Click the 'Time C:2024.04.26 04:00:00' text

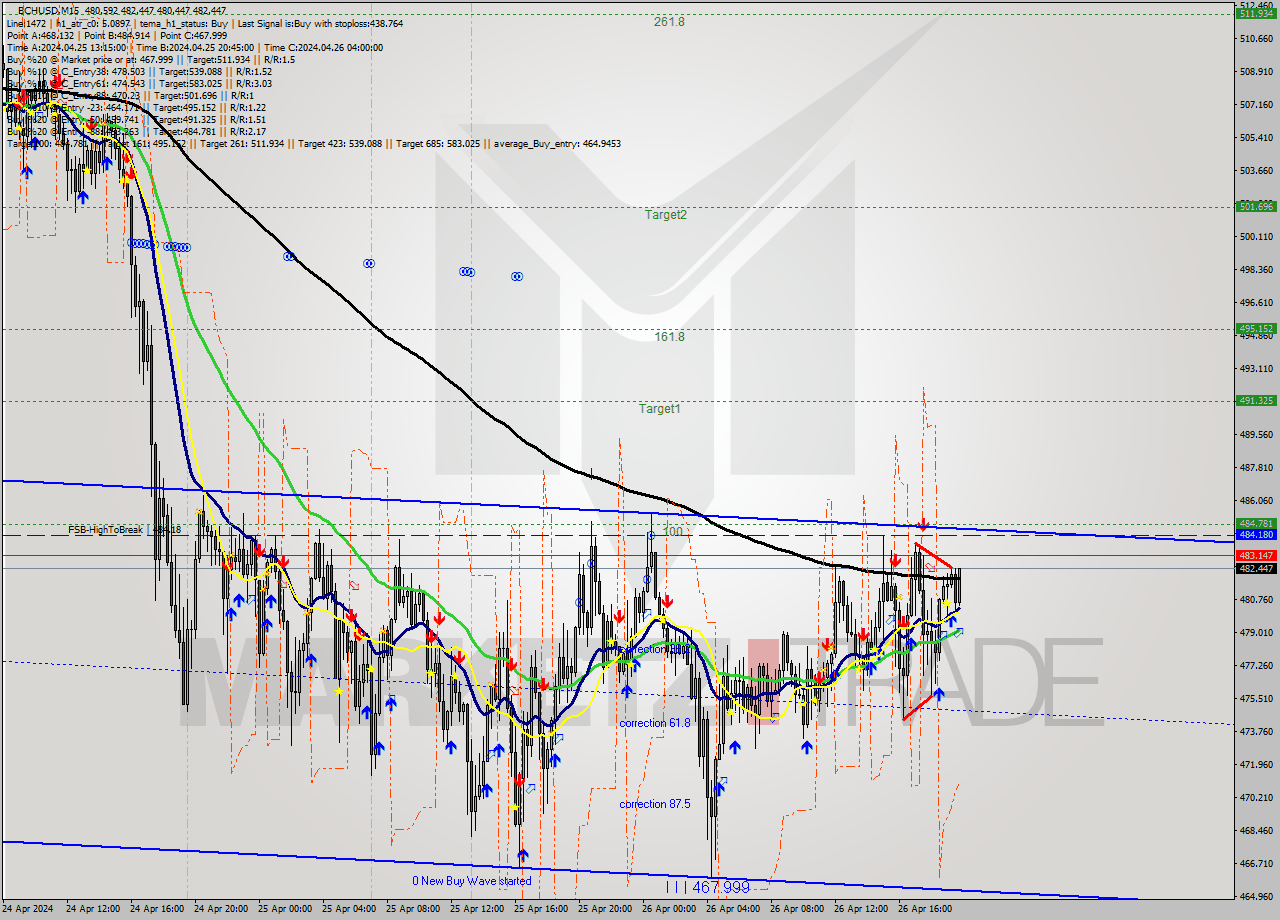coord(323,47)
